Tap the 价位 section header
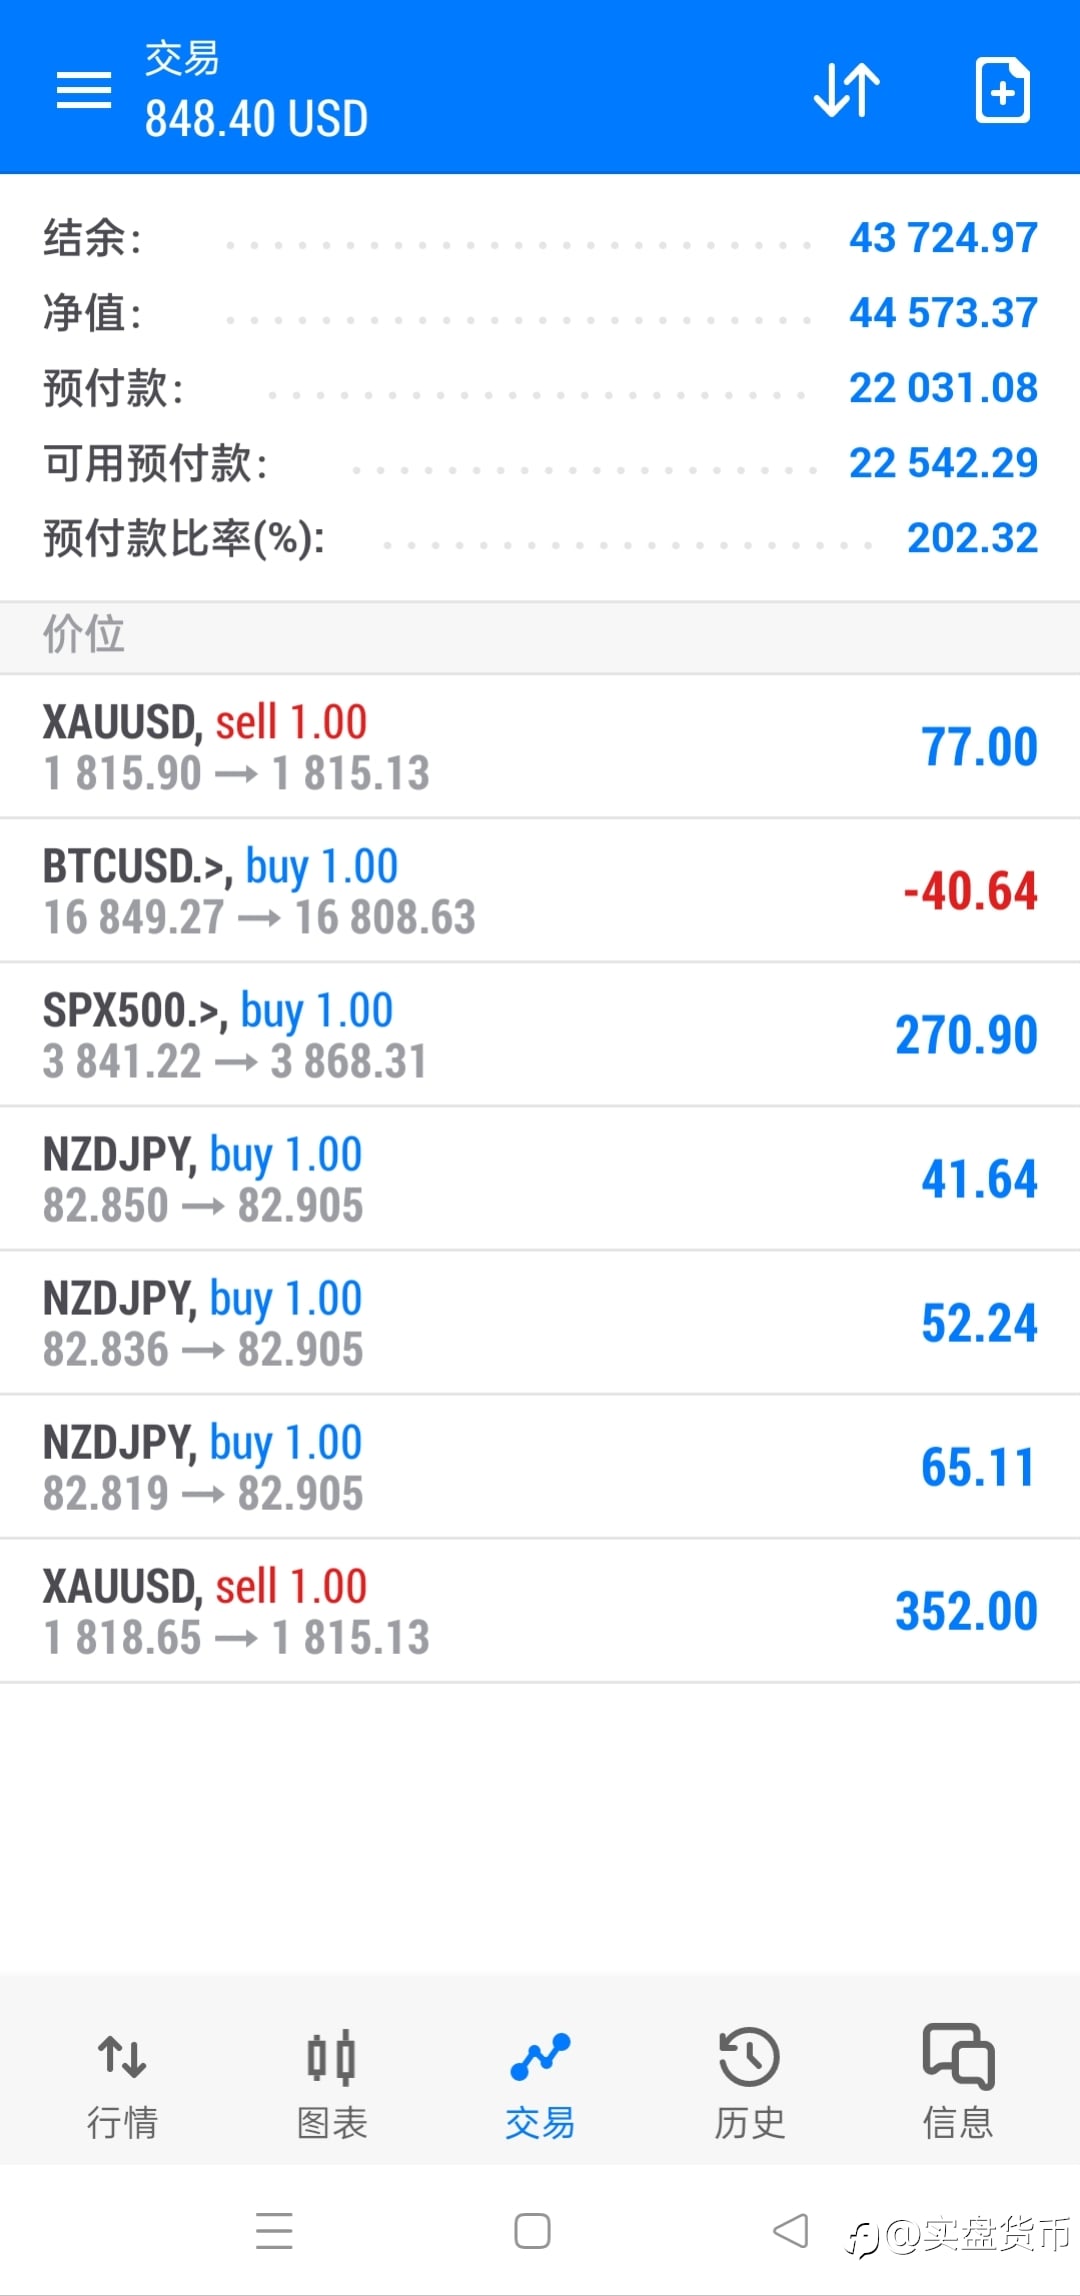Screen dimensions: 1080x2296 540,637
